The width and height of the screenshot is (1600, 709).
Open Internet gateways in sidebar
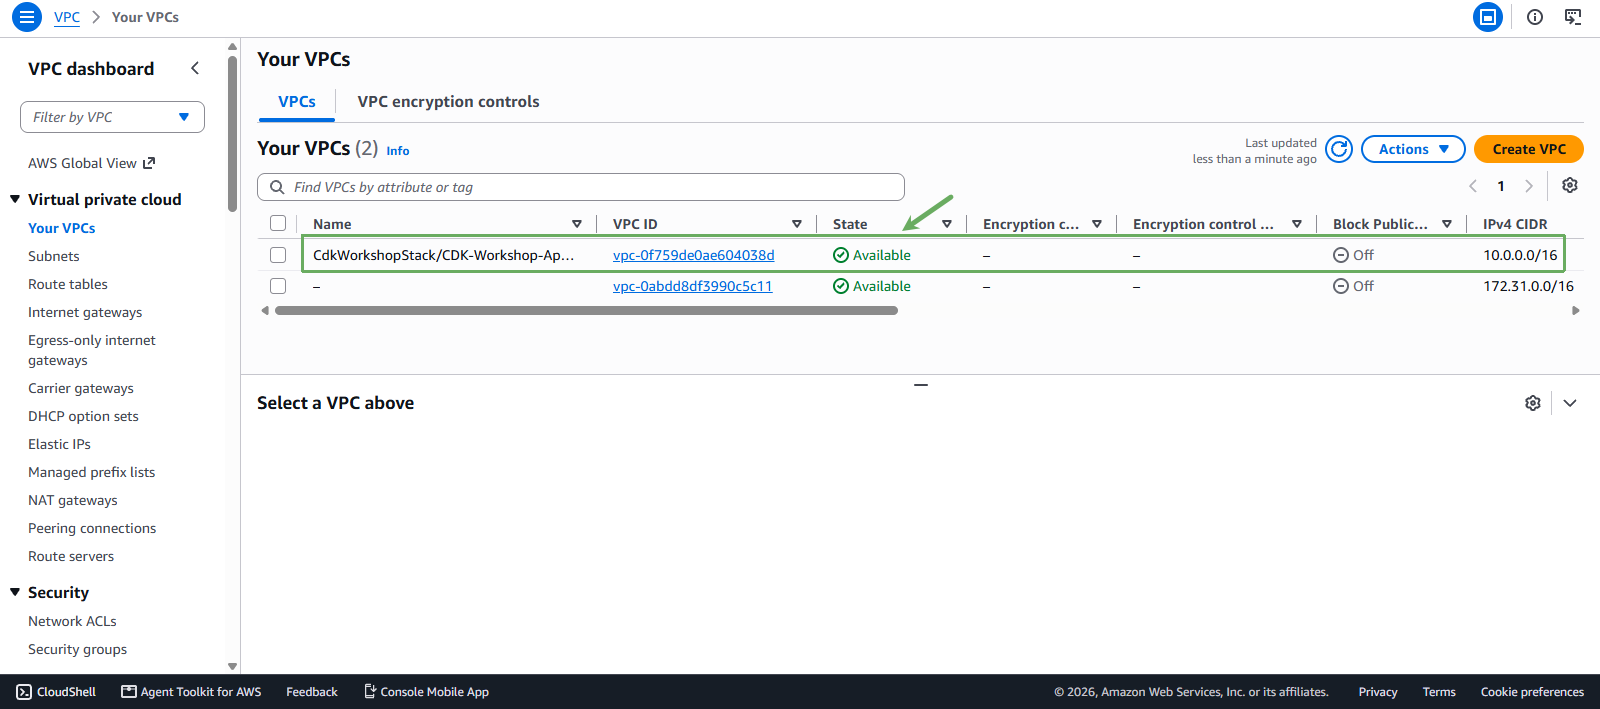click(85, 312)
